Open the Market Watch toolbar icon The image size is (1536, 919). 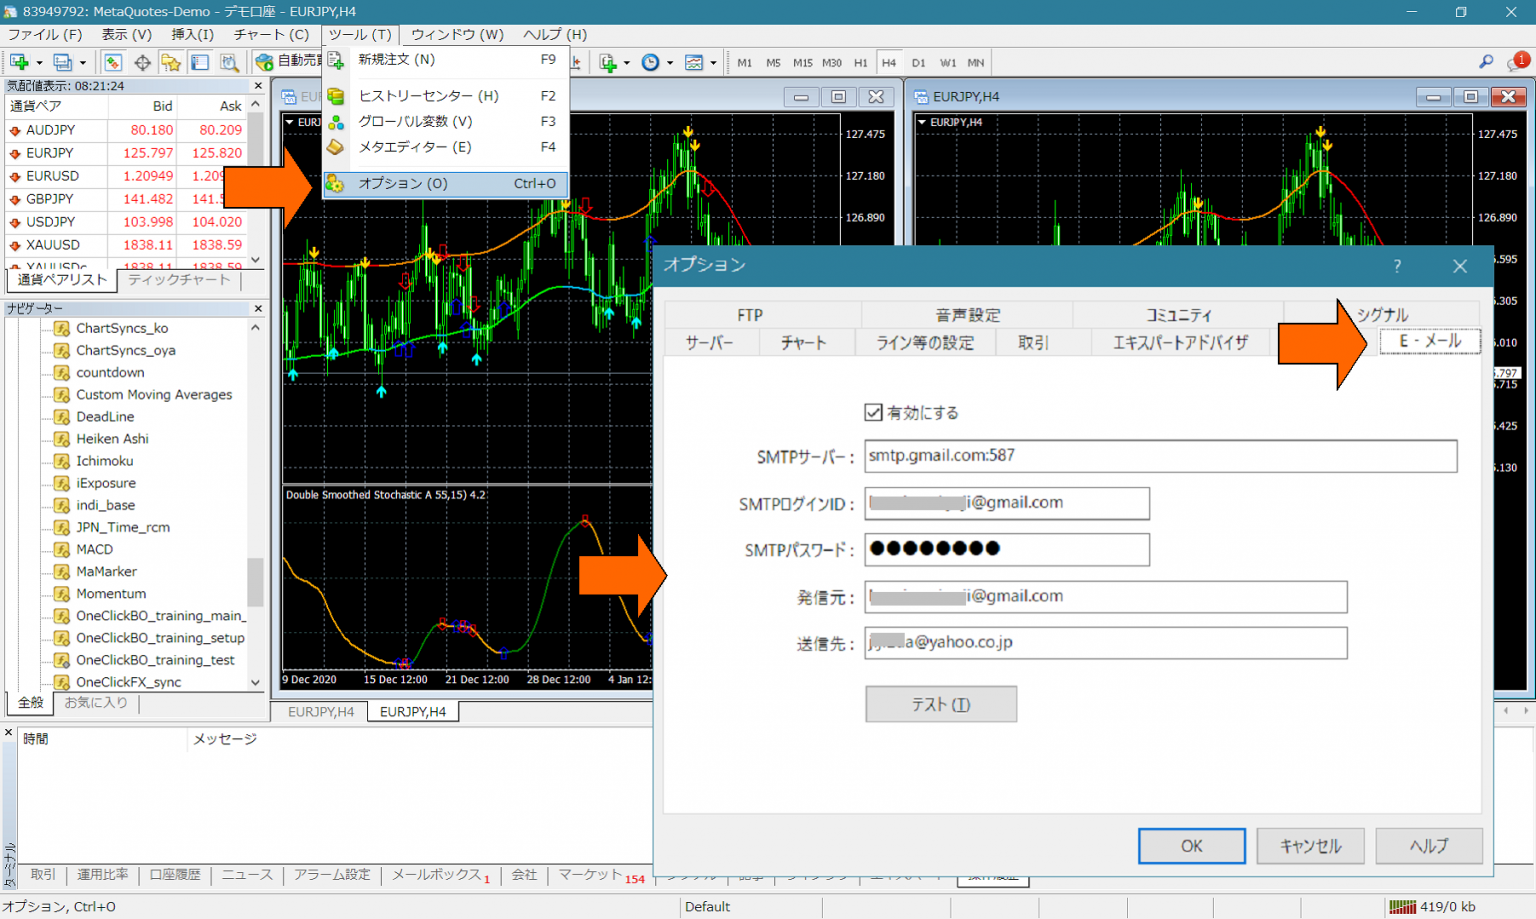tap(112, 62)
